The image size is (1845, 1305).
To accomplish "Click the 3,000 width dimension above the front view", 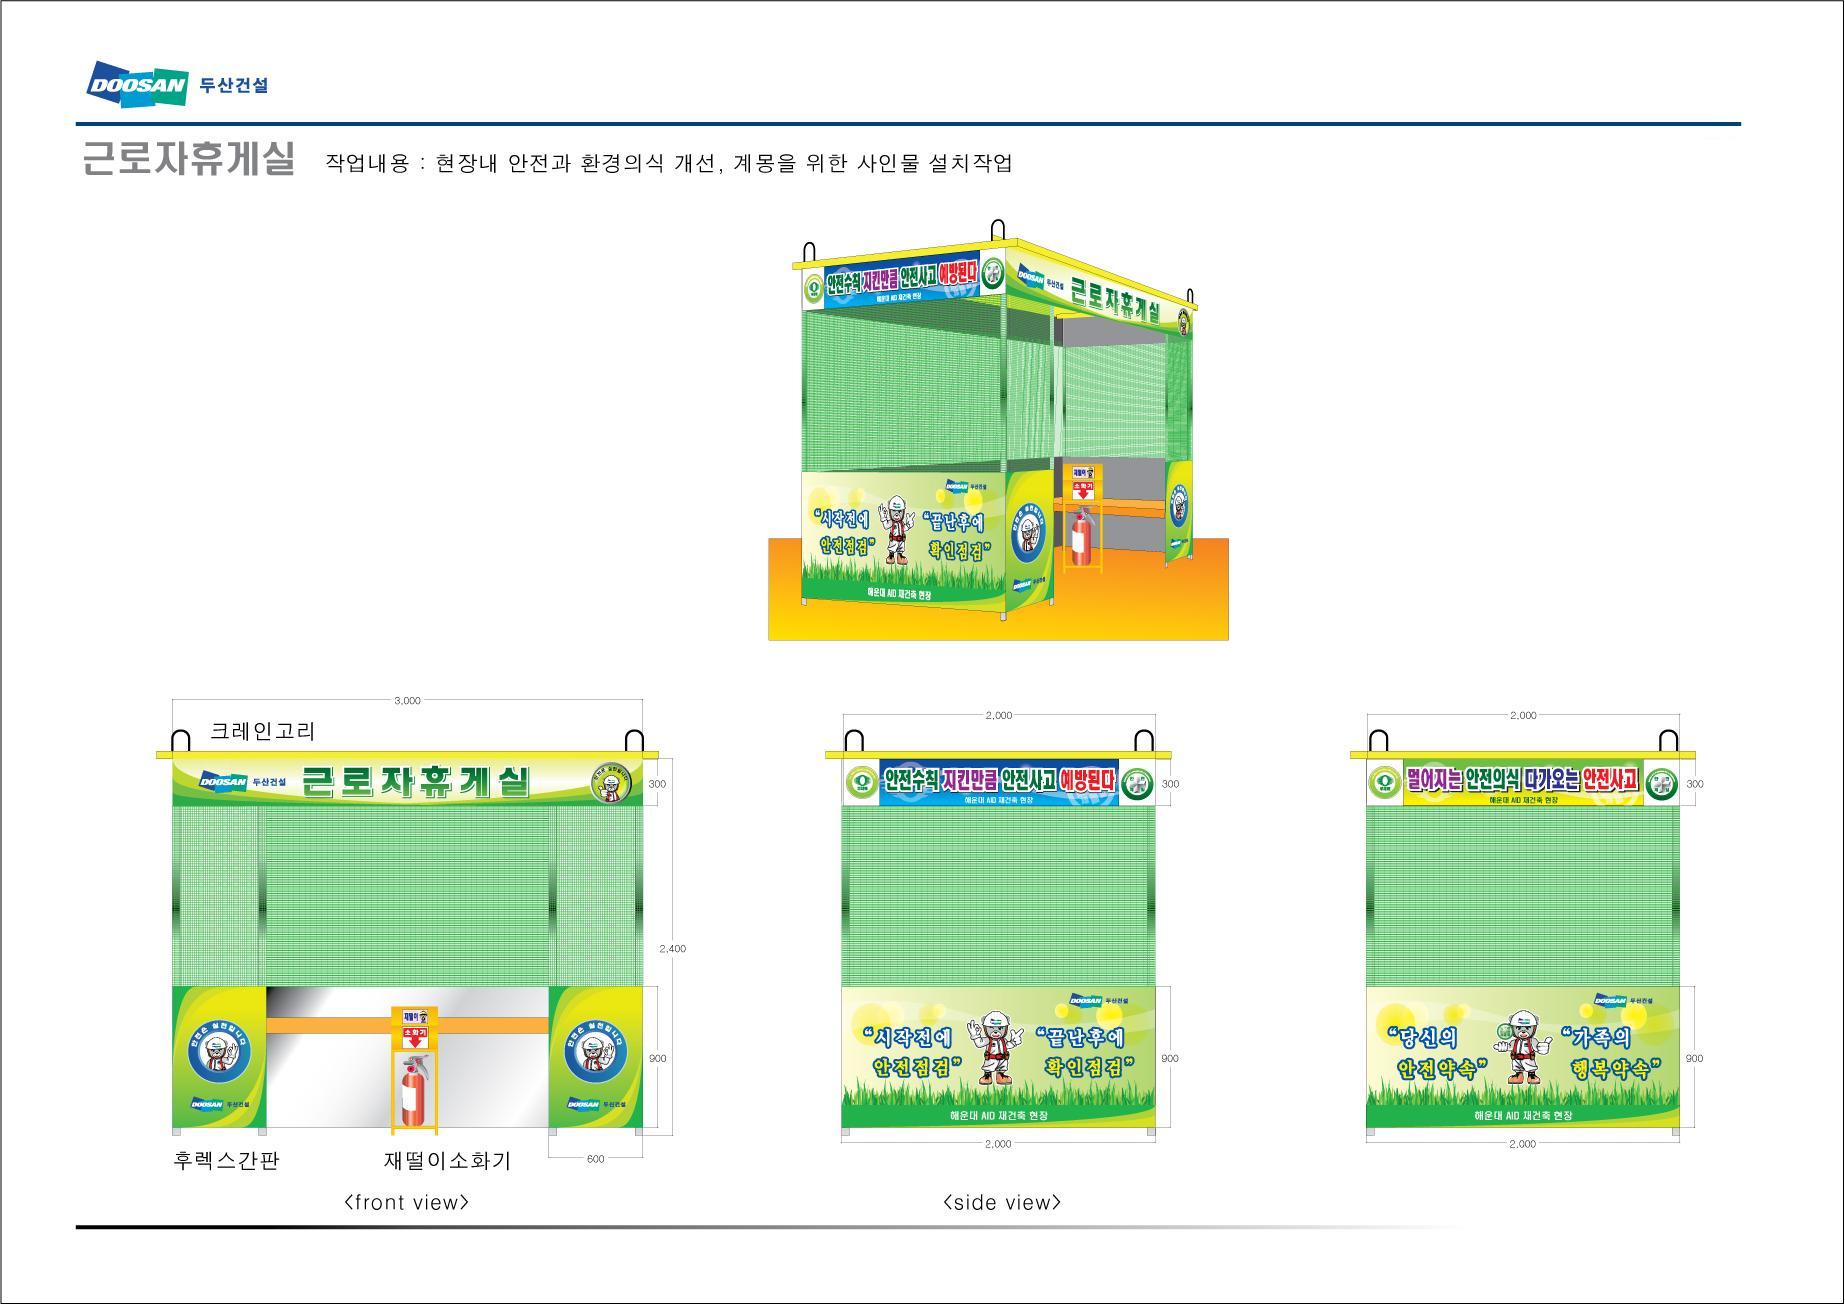I will click(x=407, y=700).
